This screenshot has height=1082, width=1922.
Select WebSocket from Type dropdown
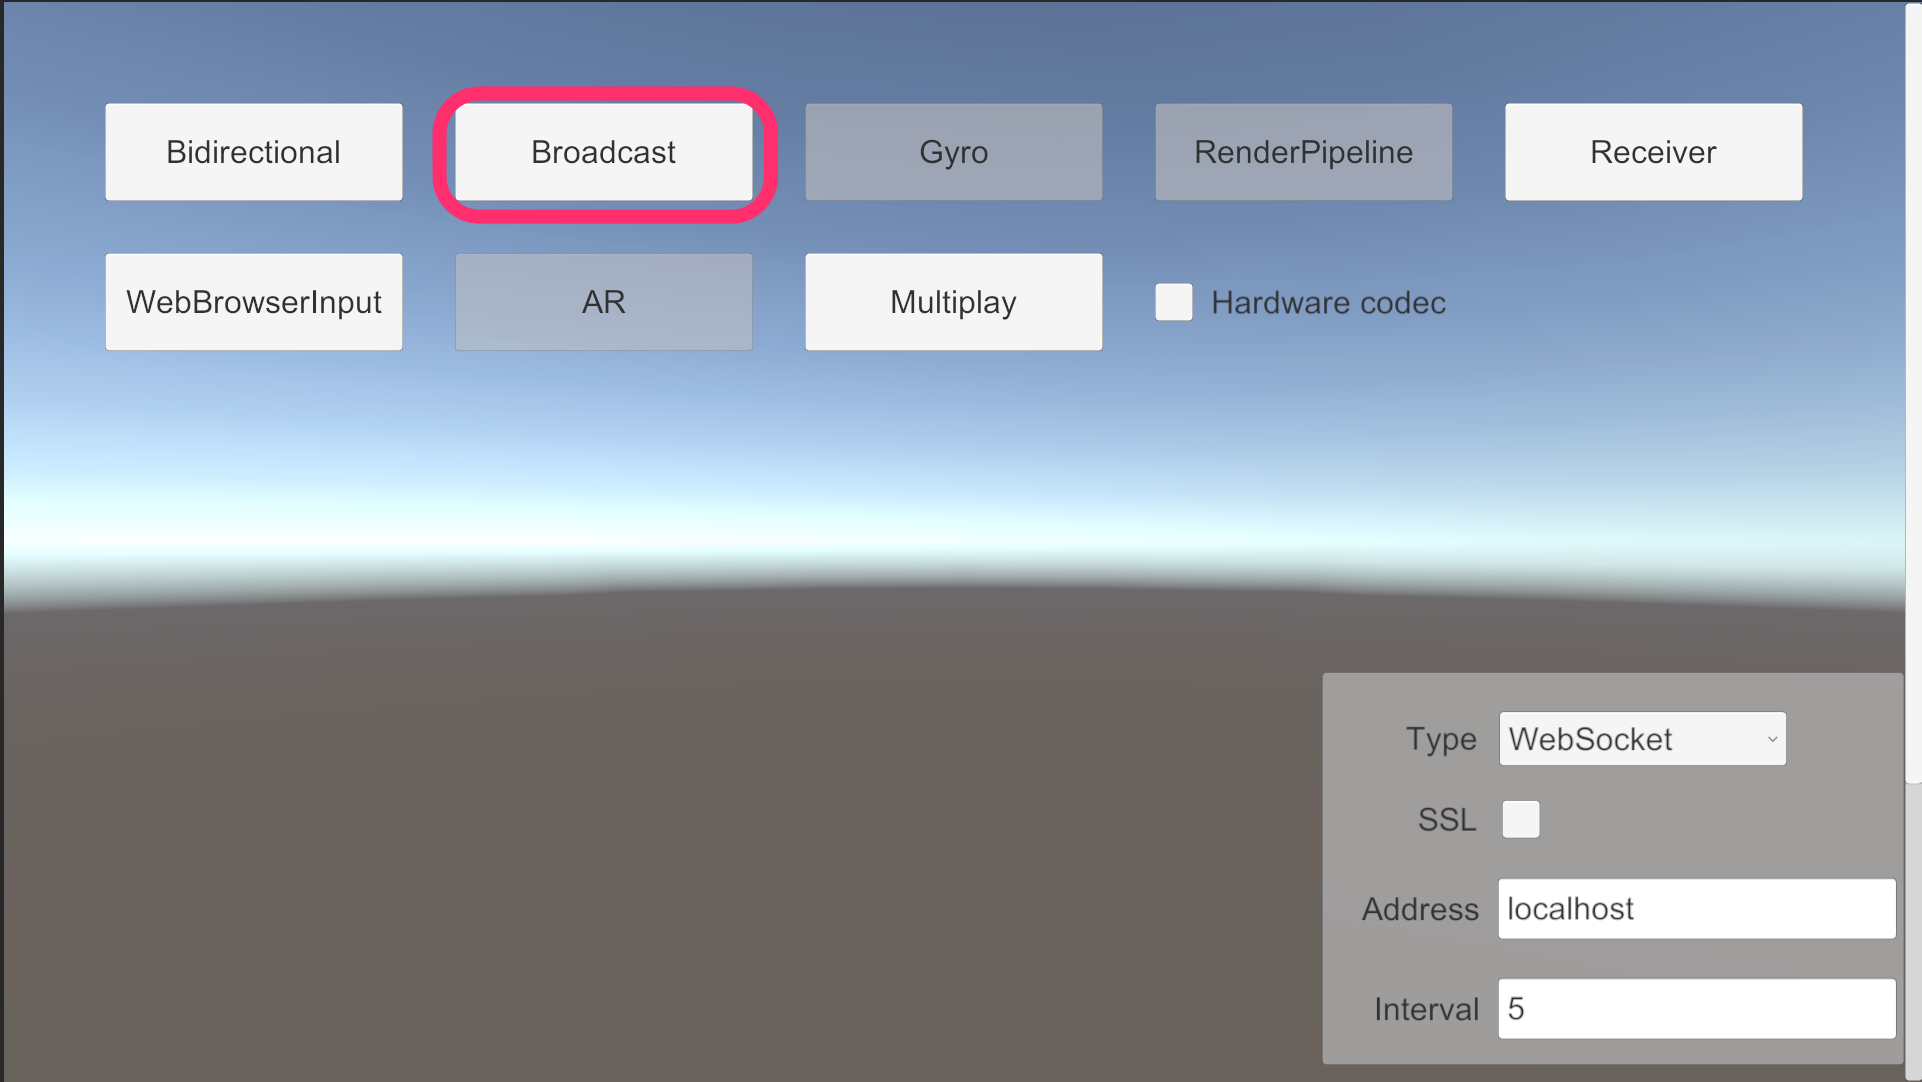[x=1642, y=740]
